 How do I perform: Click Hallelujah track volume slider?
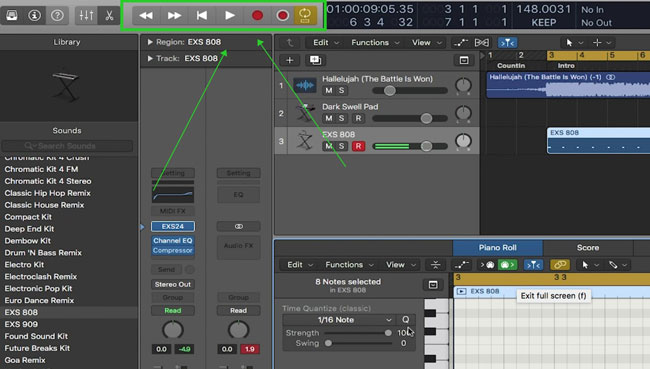coord(410,90)
